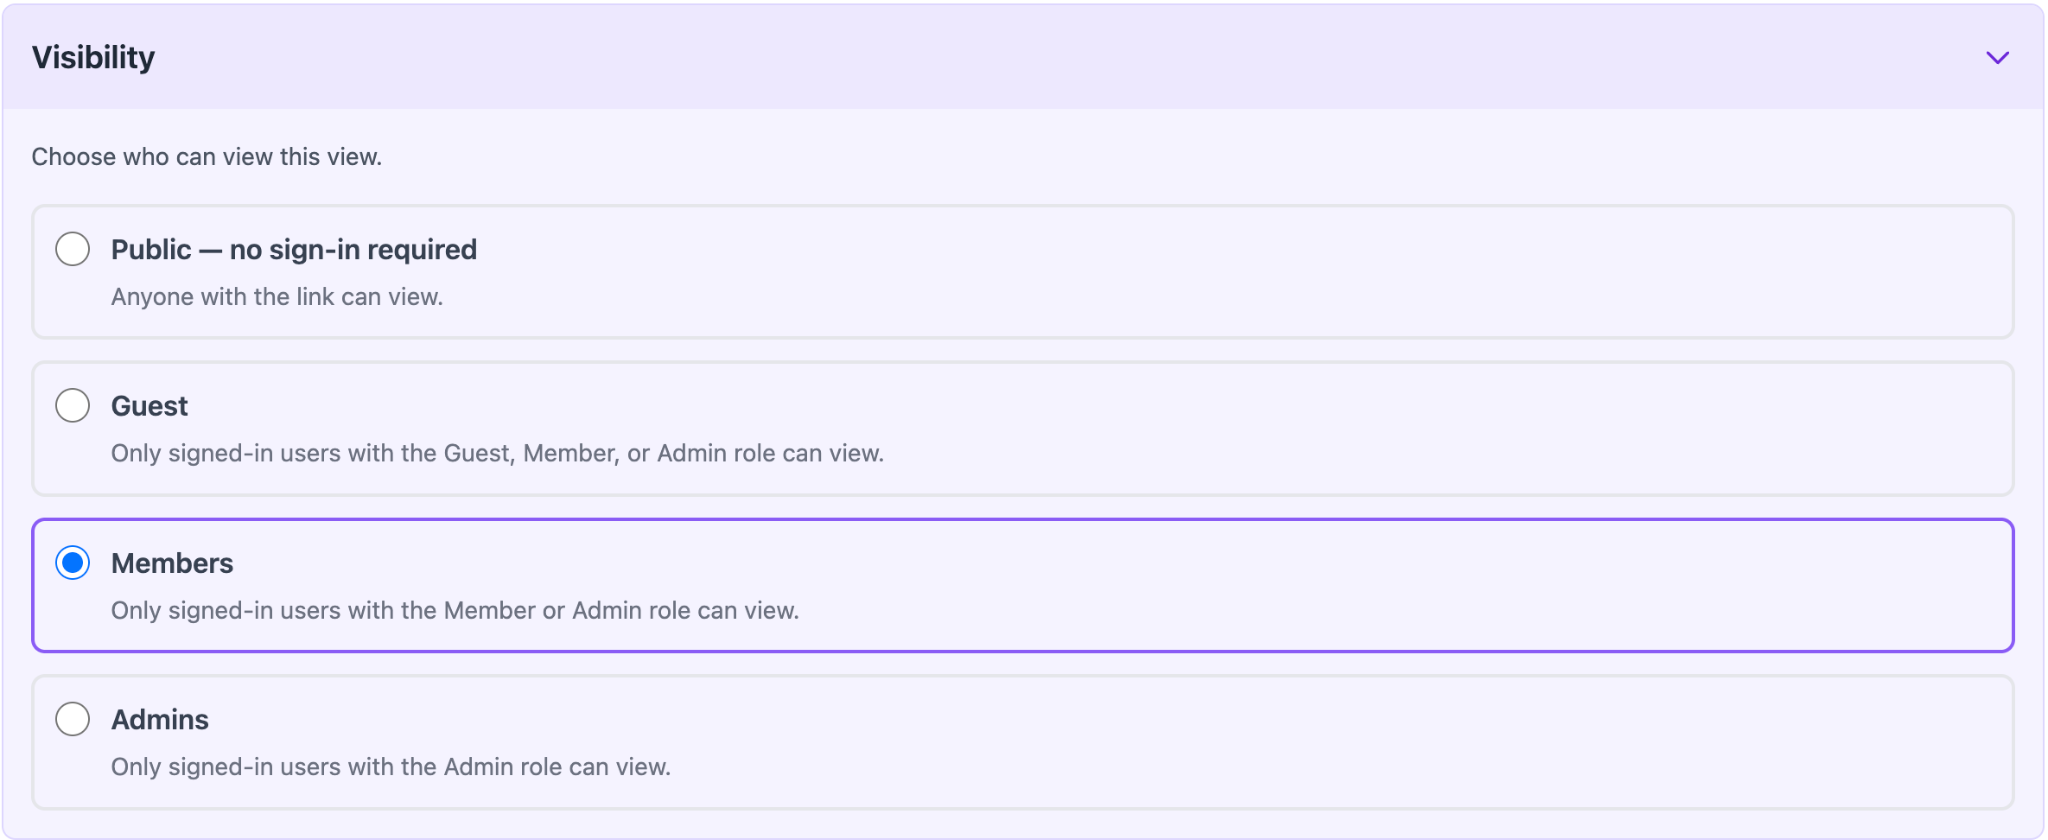Screen dimensions: 2048x840
Task: Click the Guest label text
Action: point(148,405)
